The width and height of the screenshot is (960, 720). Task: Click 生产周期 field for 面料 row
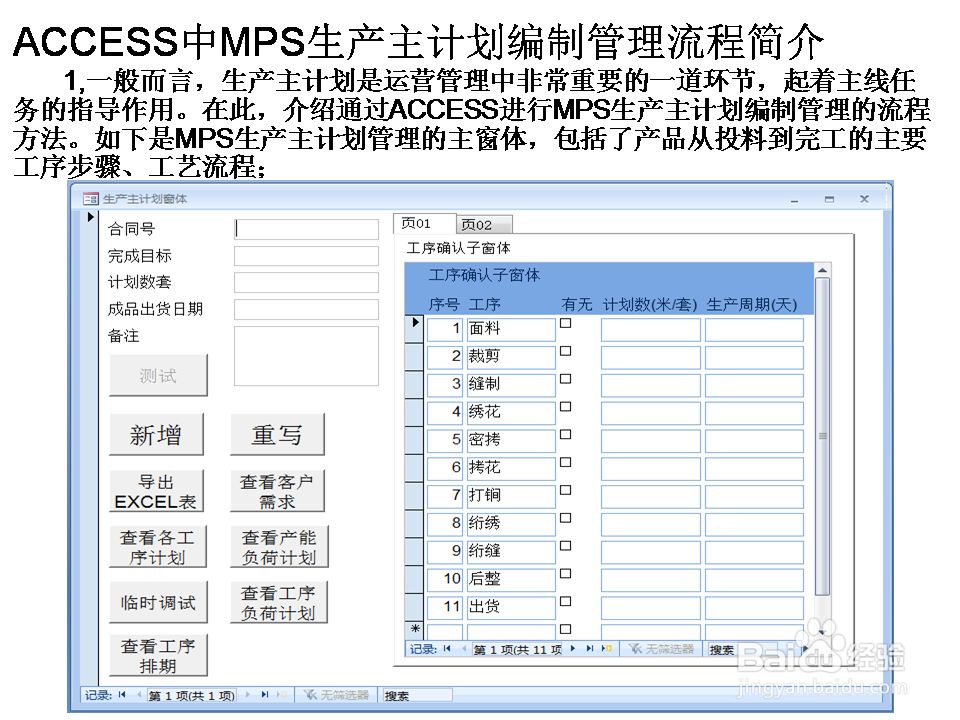pos(754,329)
